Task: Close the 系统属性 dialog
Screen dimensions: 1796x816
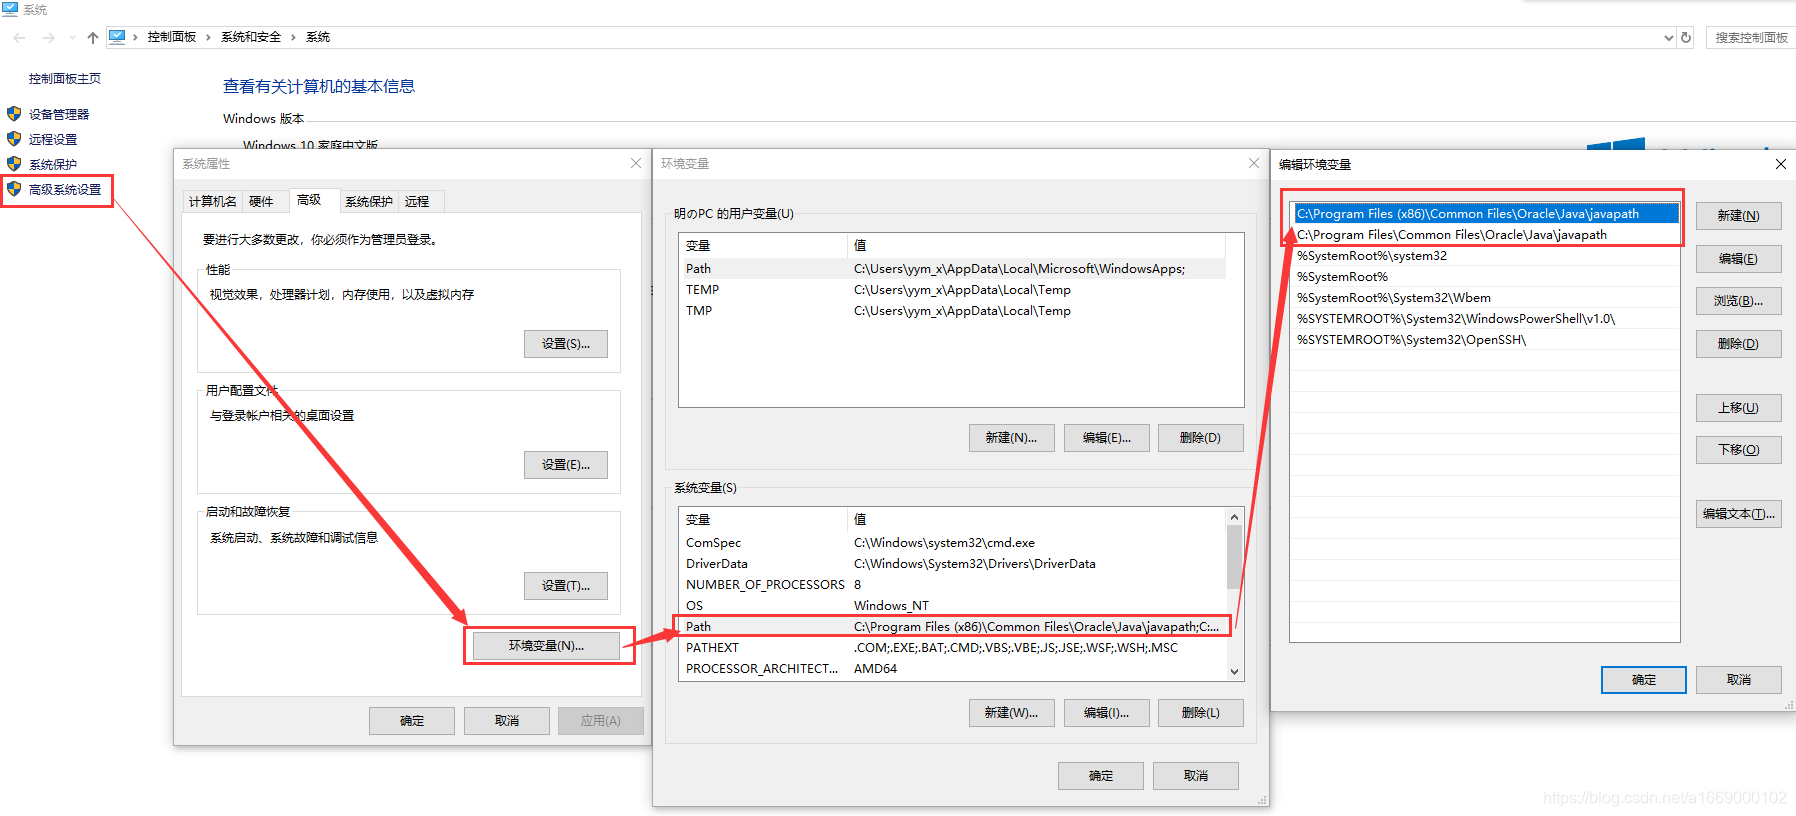Action: [636, 163]
